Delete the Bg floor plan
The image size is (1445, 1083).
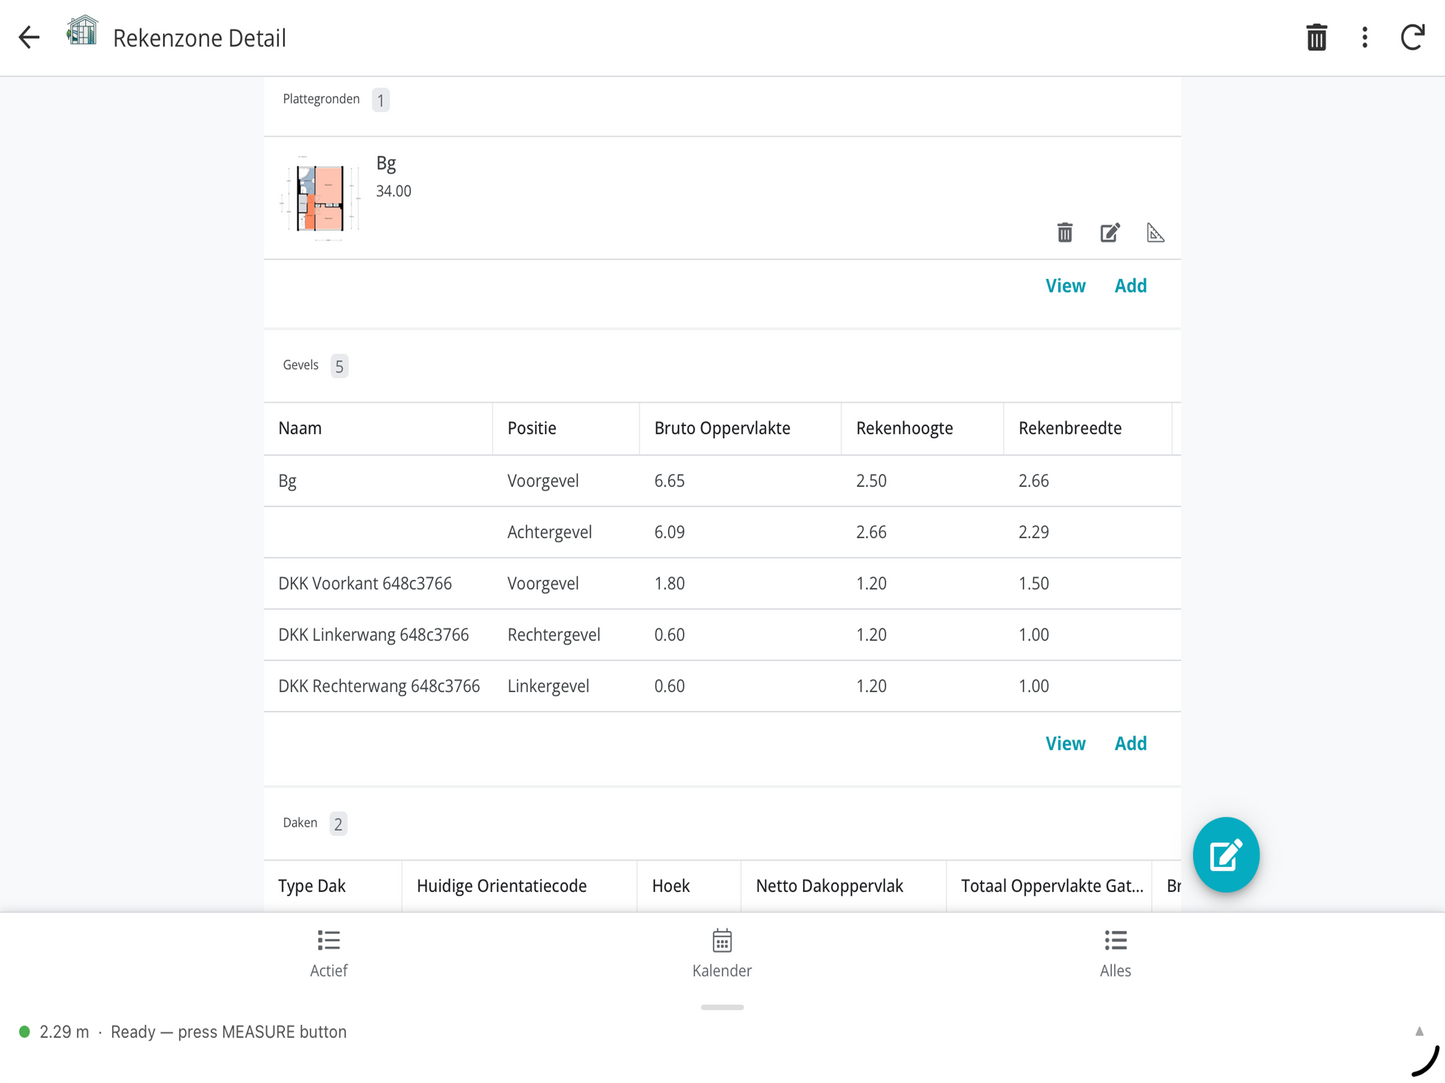1065,233
